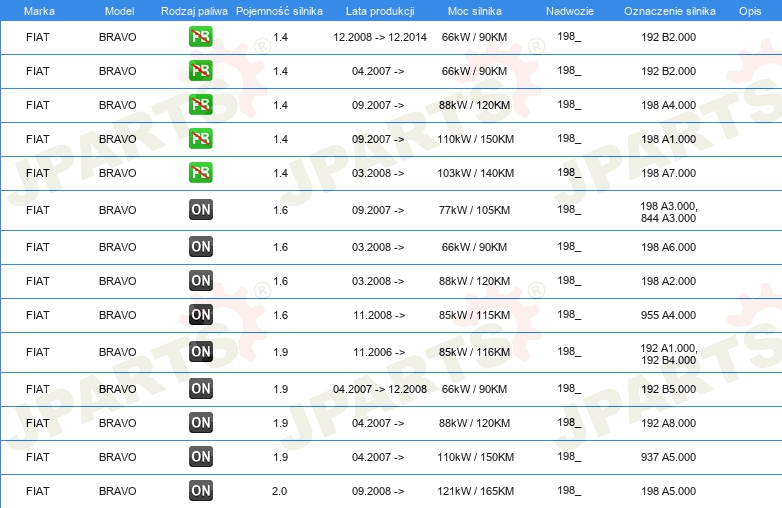The image size is (782, 508).
Task: Click production date 11.2008 ->
Action: point(379,315)
